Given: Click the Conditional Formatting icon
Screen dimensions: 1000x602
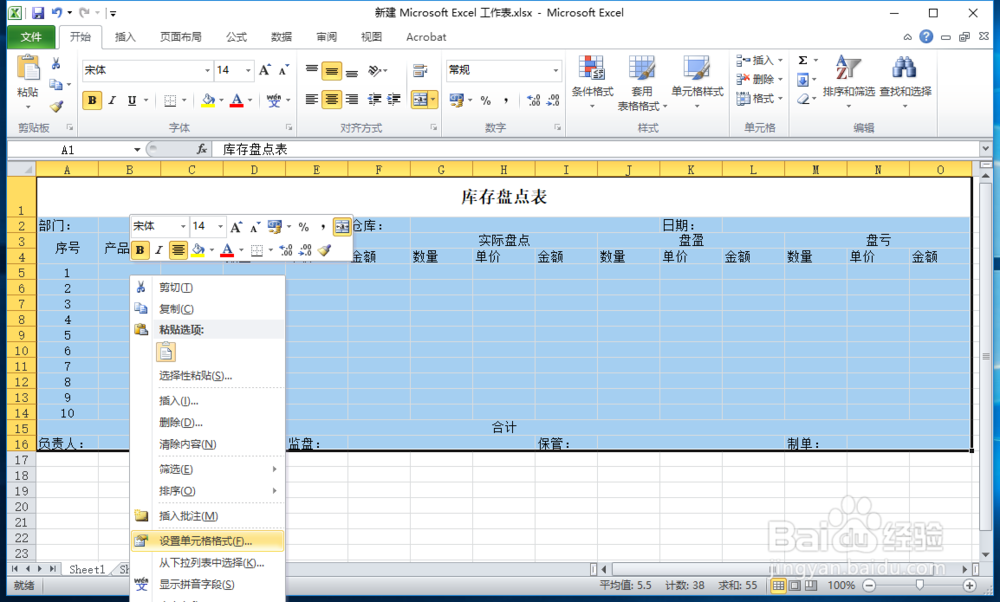Looking at the screenshot, I should coord(592,69).
